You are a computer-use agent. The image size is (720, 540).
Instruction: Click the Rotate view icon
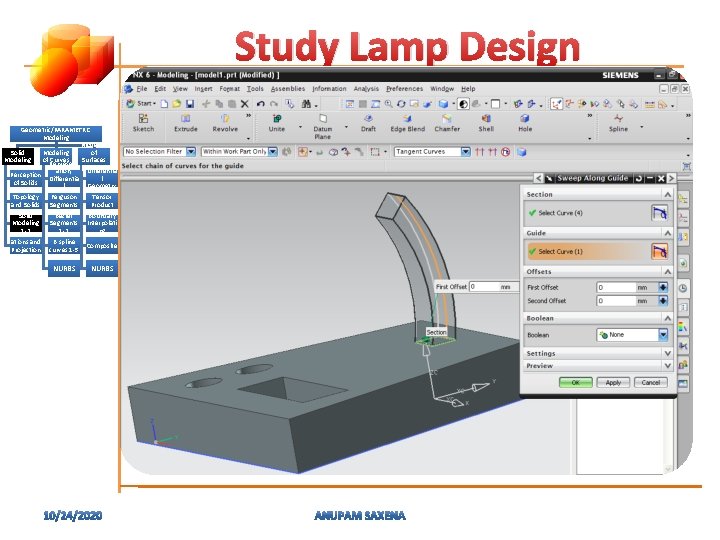click(401, 104)
